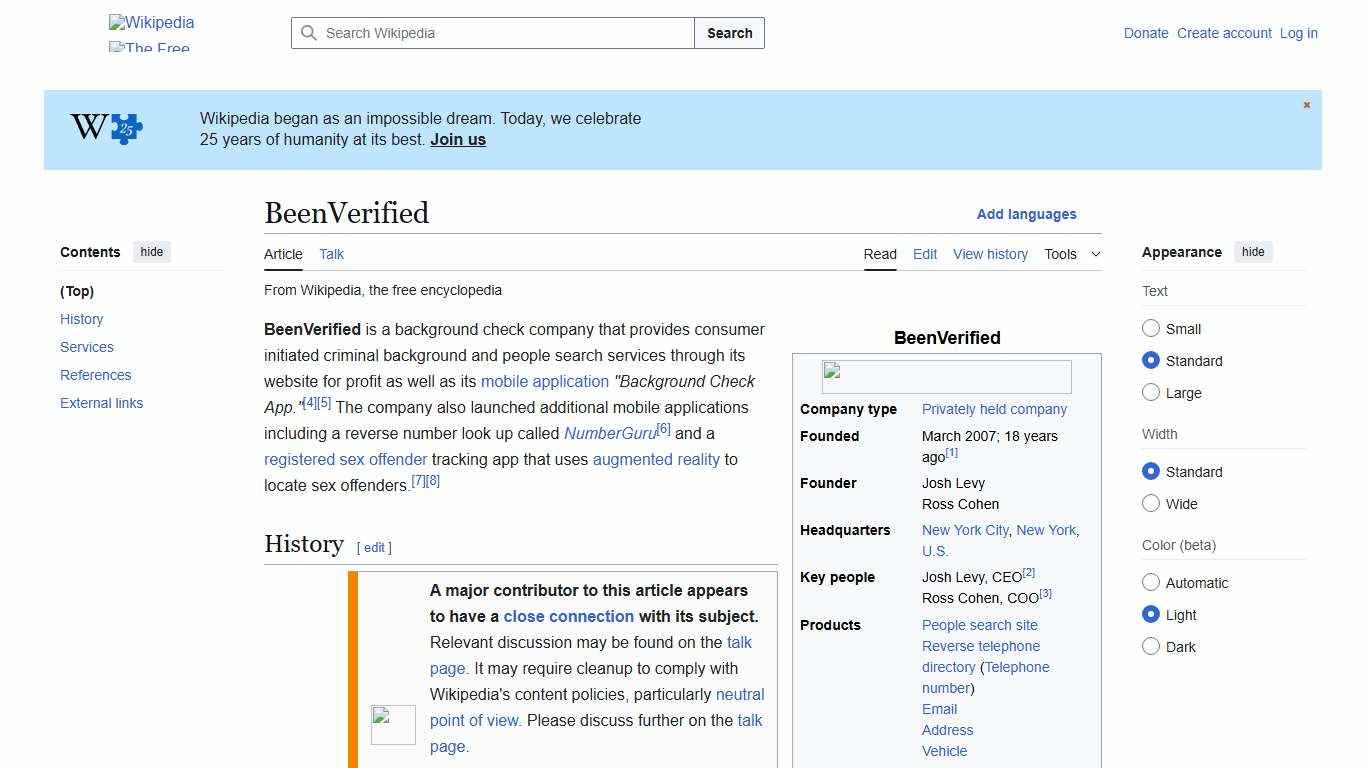This screenshot has height=768, width=1366.
Task: Follow the NumberGuru link
Action: pos(610,433)
